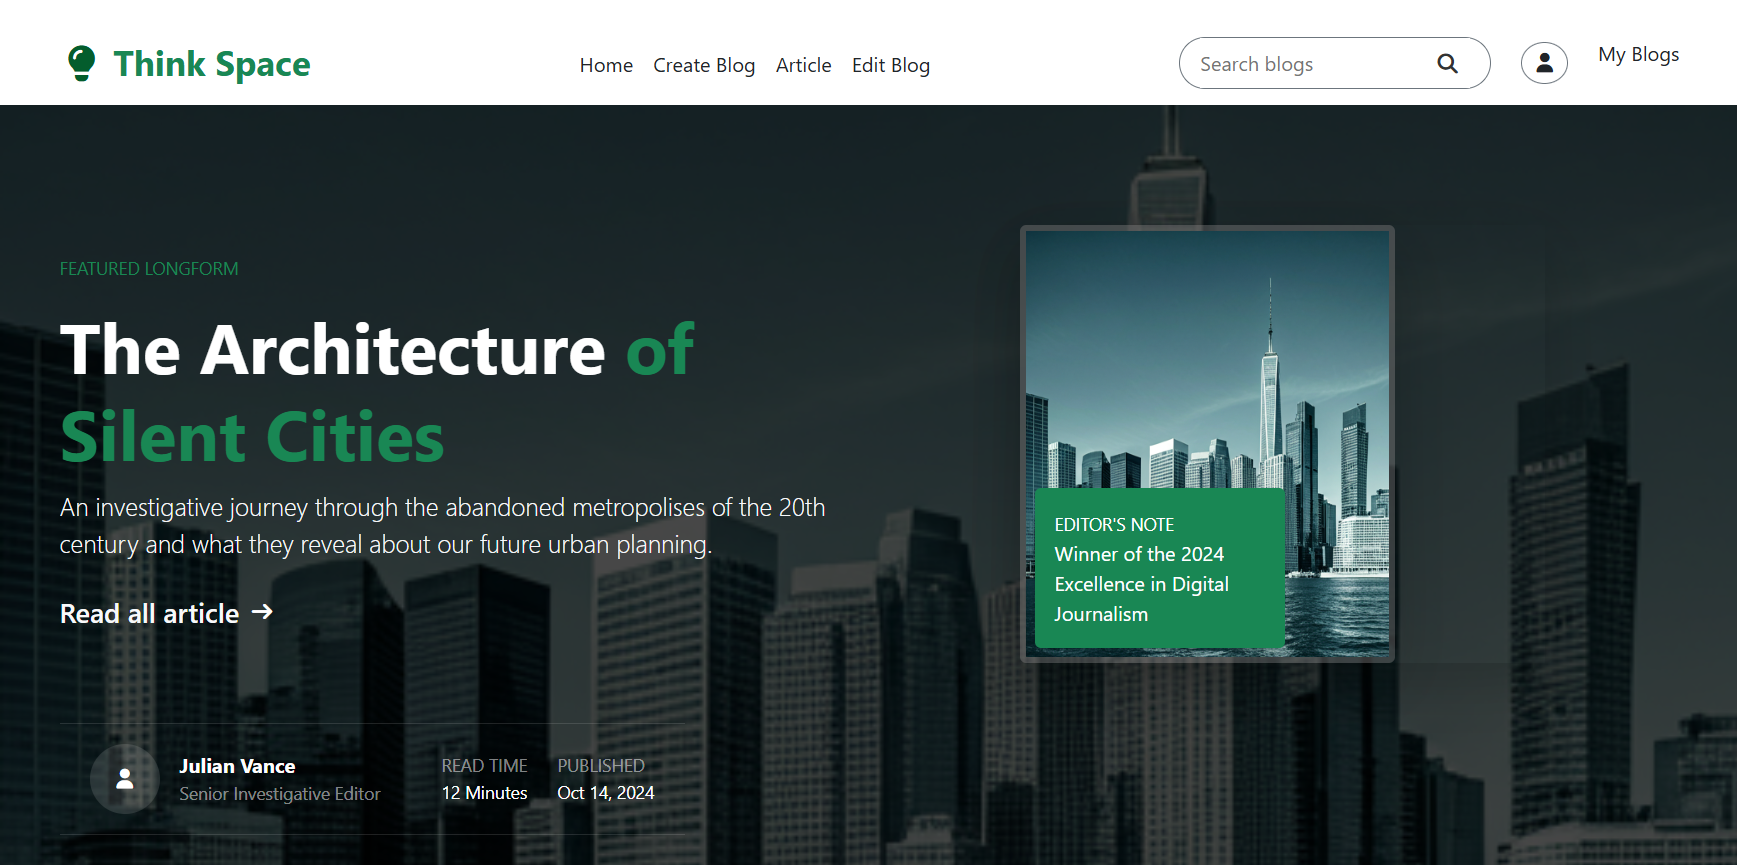
Task: Go to the Home menu item
Action: coord(606,65)
